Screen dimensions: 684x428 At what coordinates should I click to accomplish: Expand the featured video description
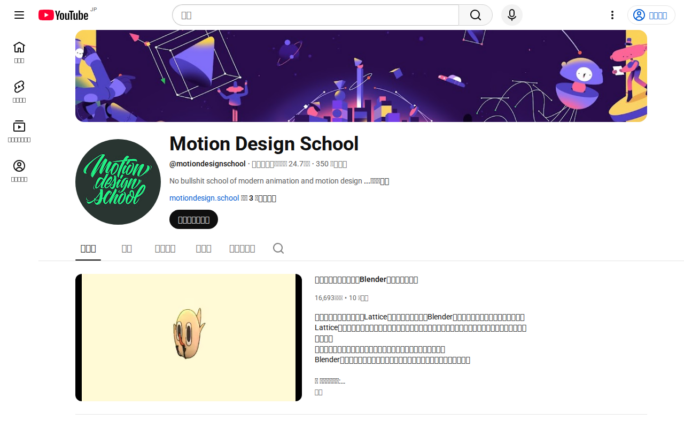(x=318, y=392)
